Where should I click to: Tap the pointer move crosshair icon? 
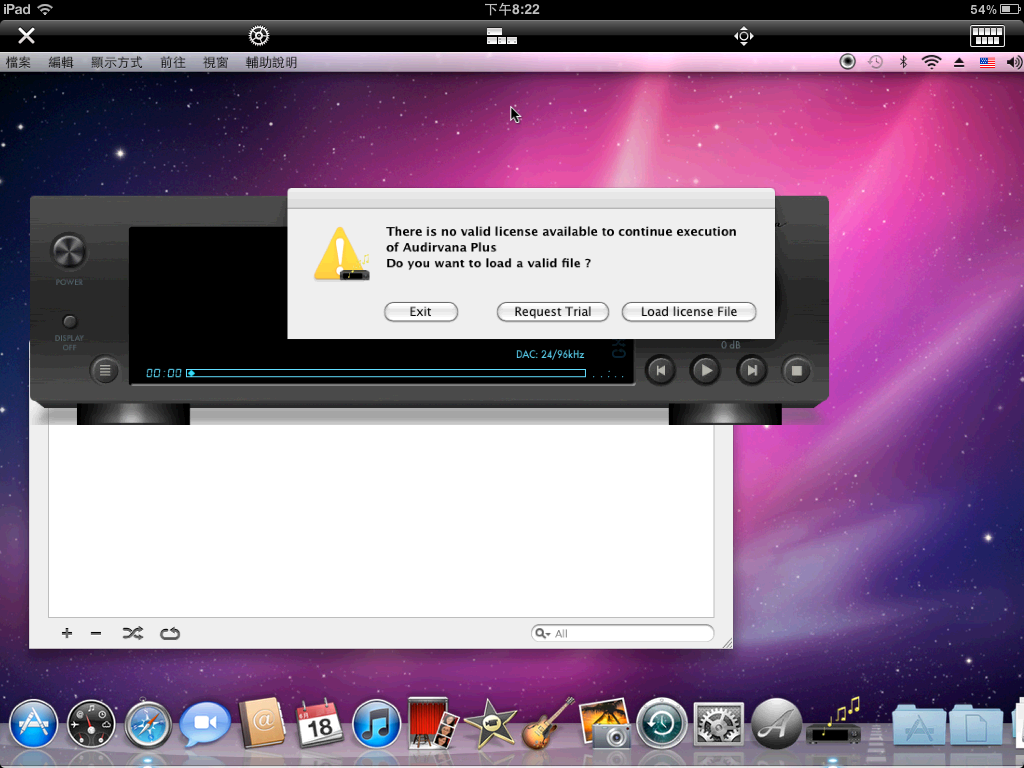[x=743, y=36]
